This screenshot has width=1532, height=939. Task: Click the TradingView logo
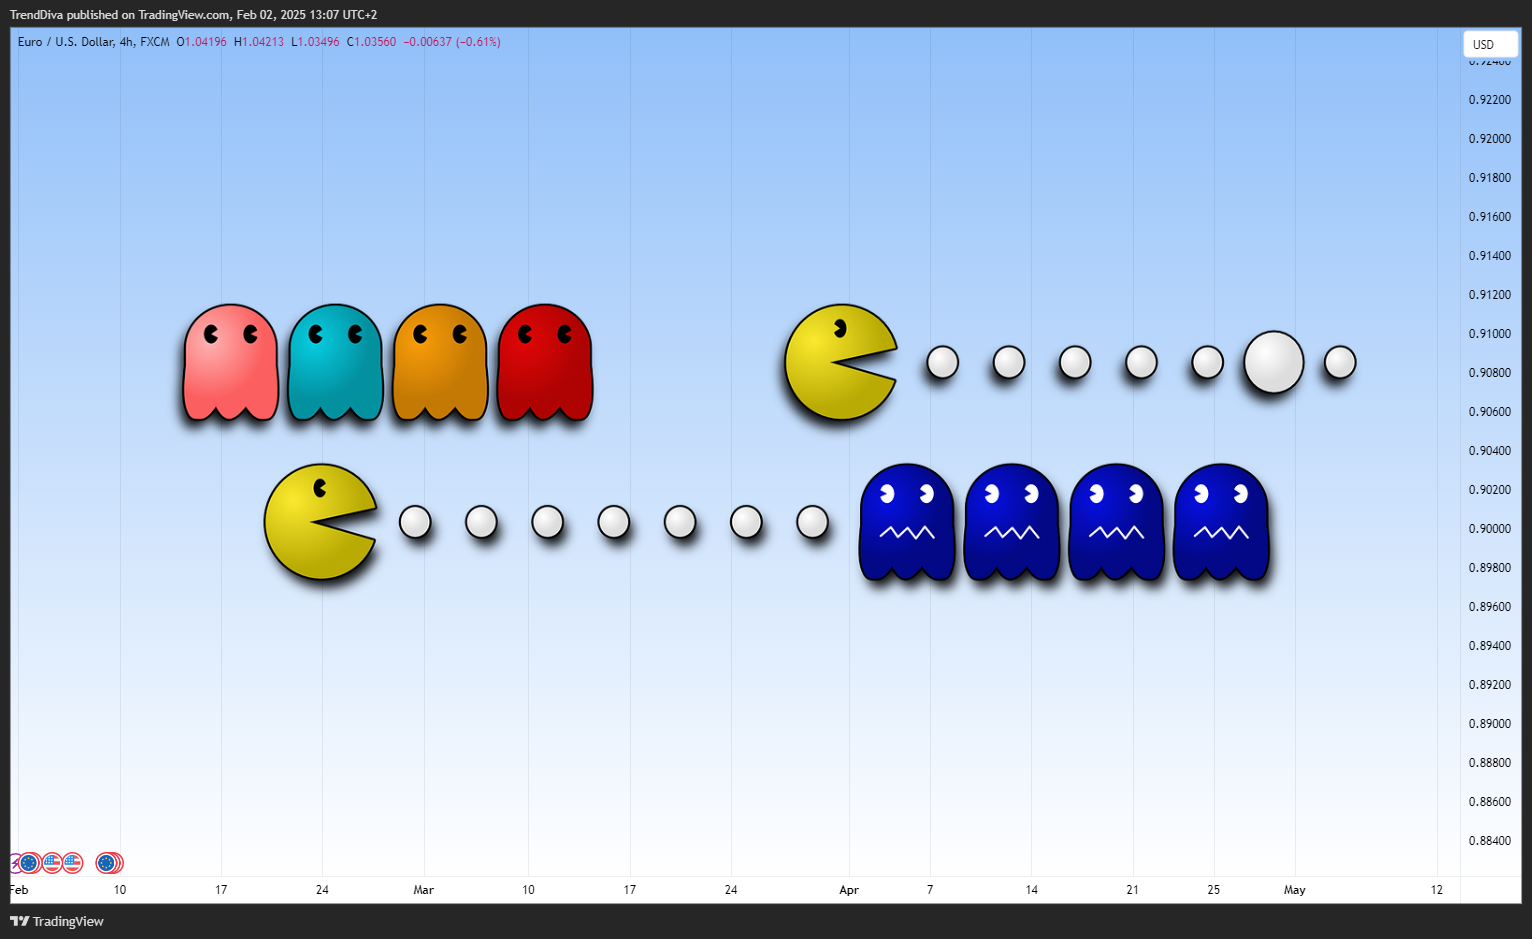[x=57, y=921]
